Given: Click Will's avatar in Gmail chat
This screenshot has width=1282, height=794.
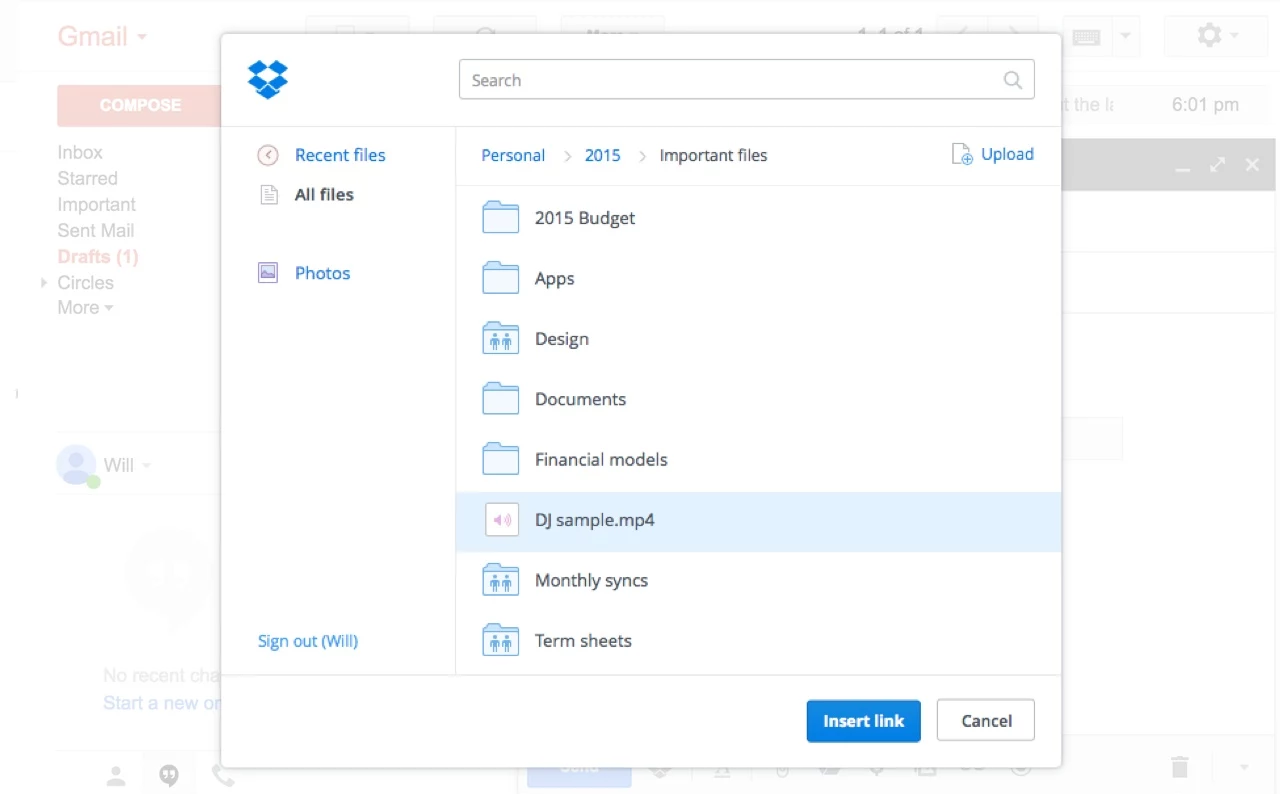Looking at the screenshot, I should point(76,464).
